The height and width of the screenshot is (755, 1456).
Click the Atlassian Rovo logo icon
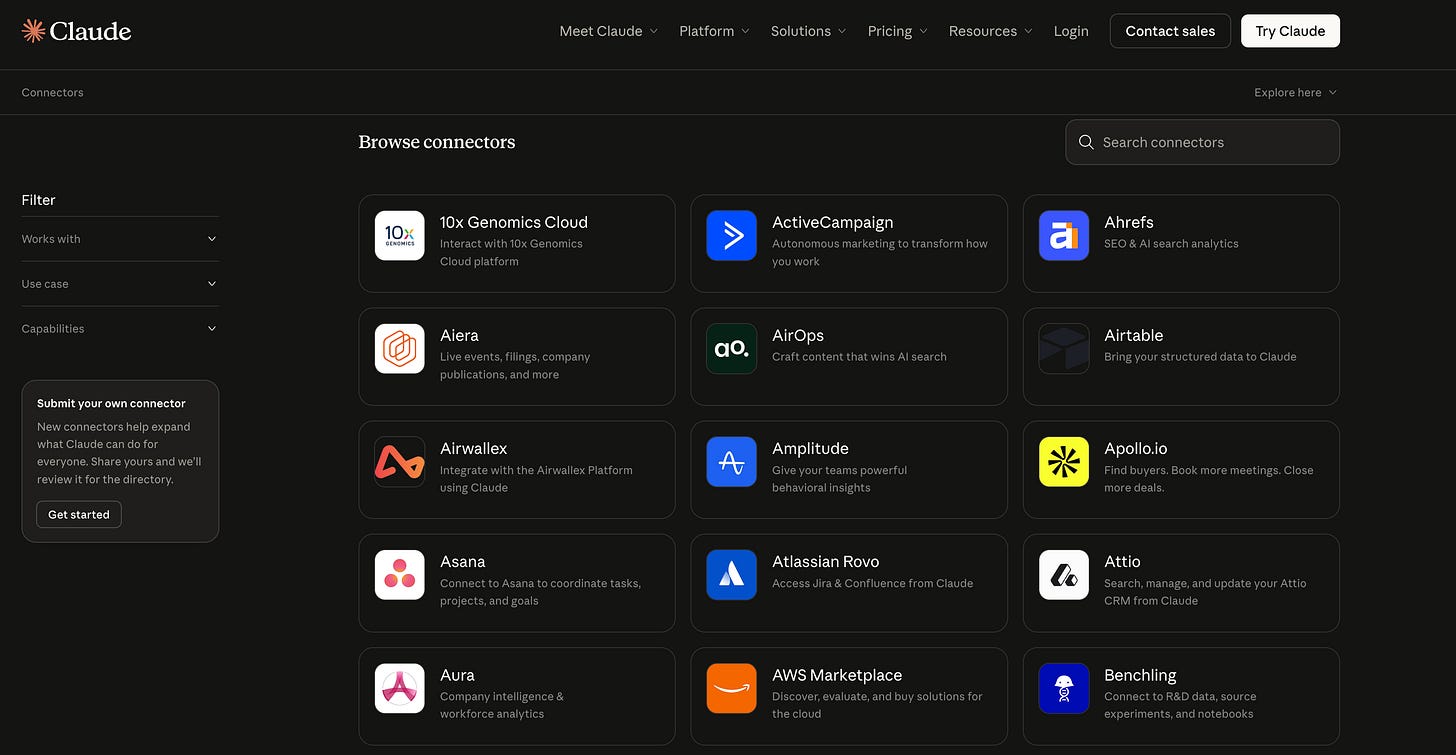click(731, 574)
